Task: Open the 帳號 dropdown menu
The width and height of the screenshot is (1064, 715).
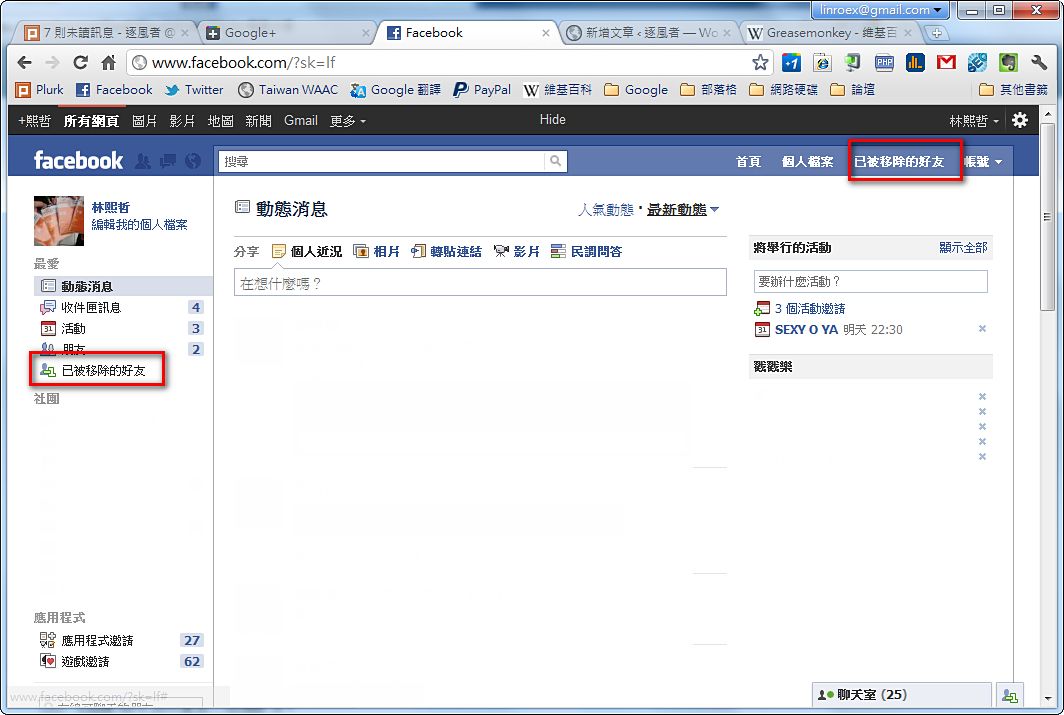Action: point(983,161)
